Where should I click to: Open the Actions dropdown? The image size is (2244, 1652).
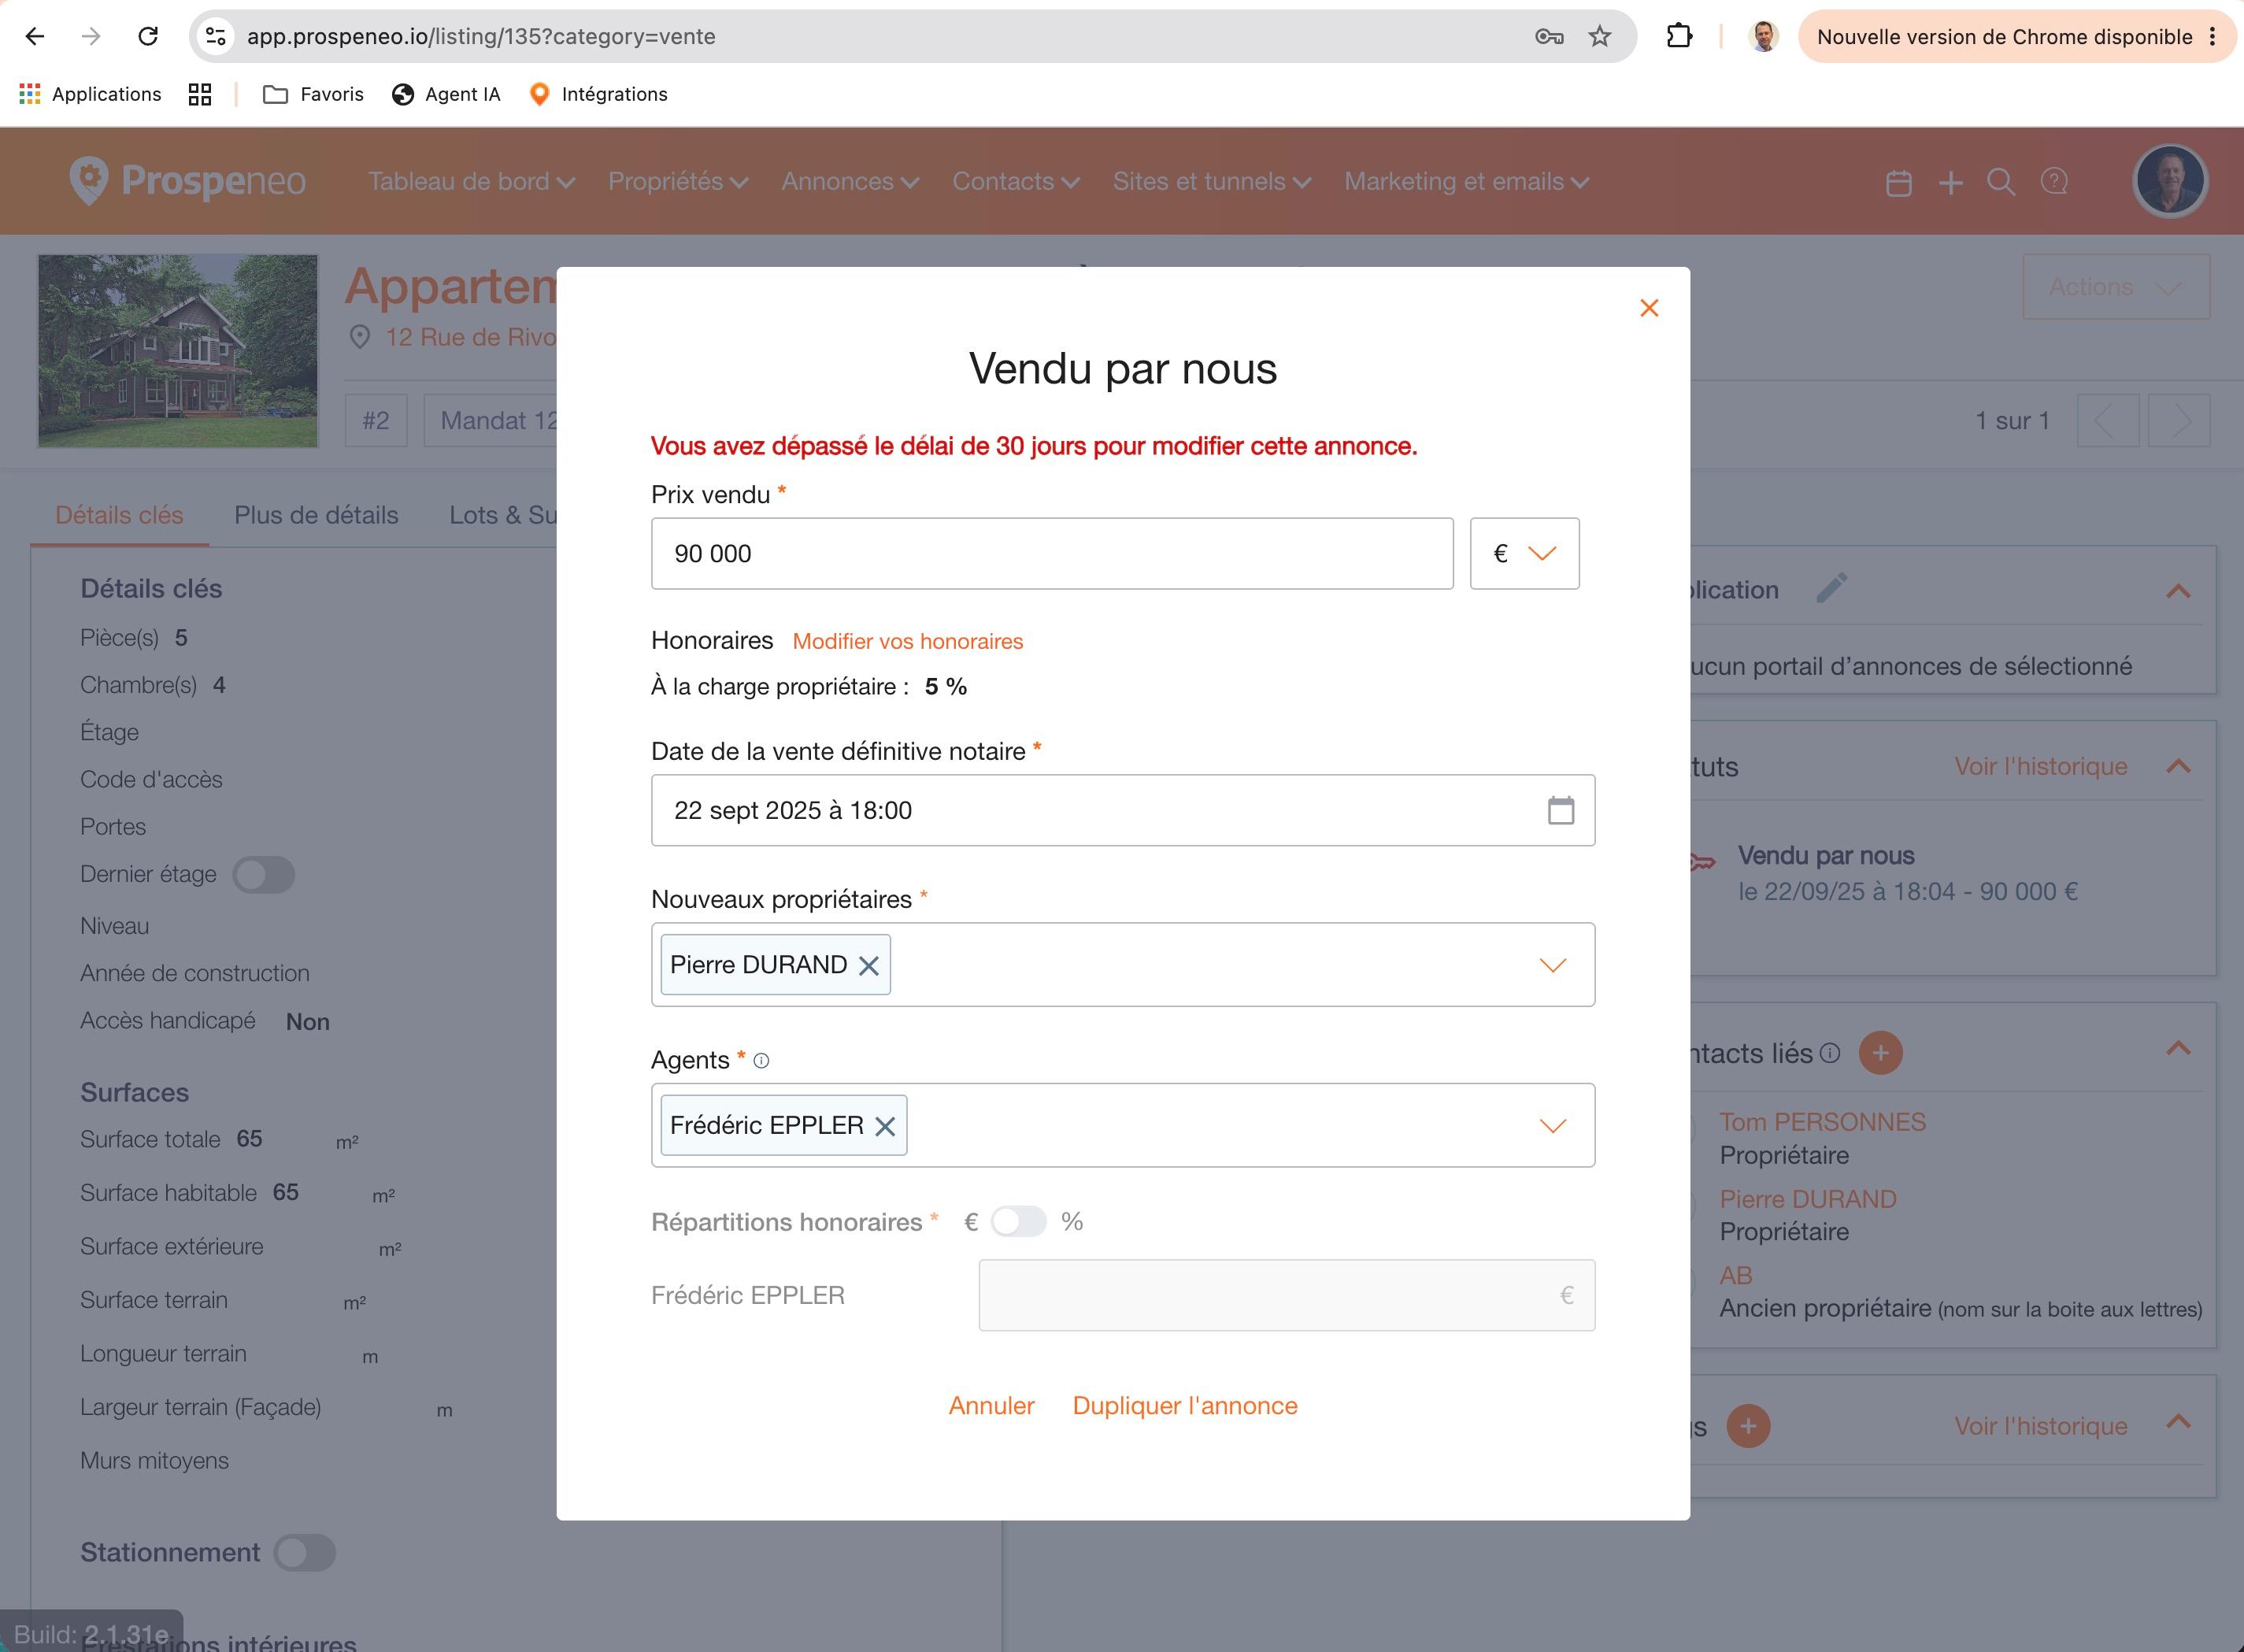pyautogui.click(x=2116, y=287)
